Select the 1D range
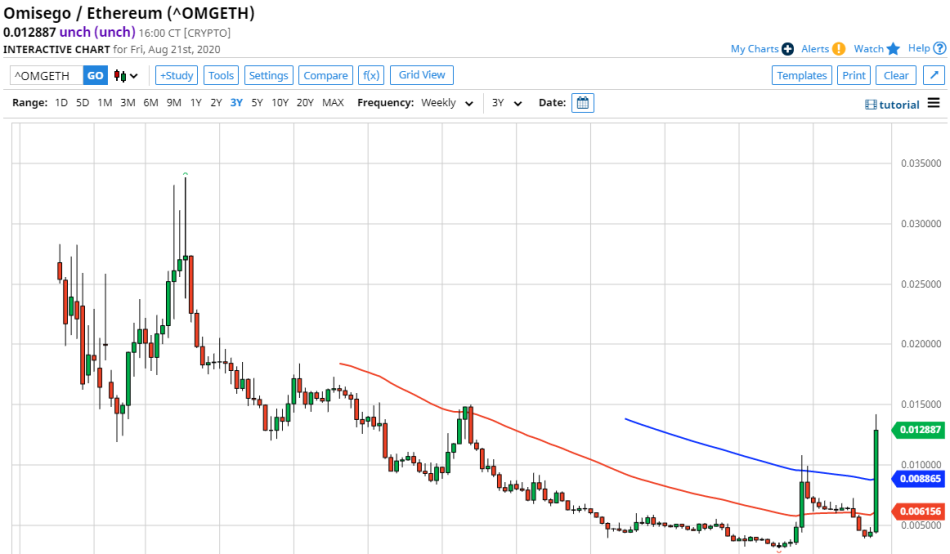 pyautogui.click(x=61, y=103)
